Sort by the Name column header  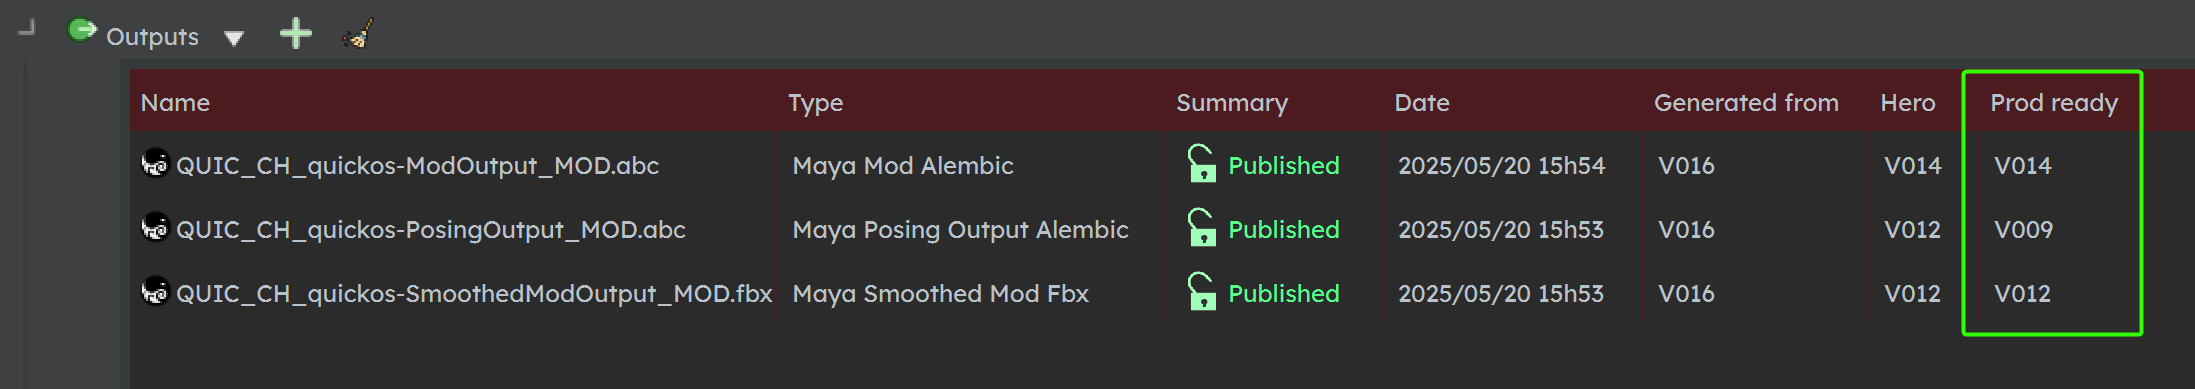click(175, 103)
